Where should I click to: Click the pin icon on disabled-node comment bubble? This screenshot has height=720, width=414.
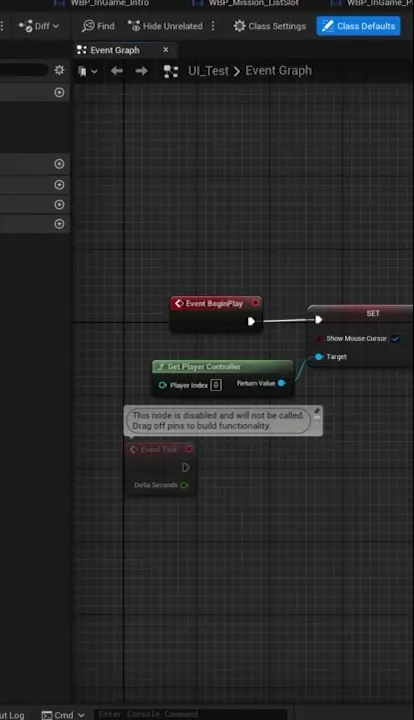[317, 411]
